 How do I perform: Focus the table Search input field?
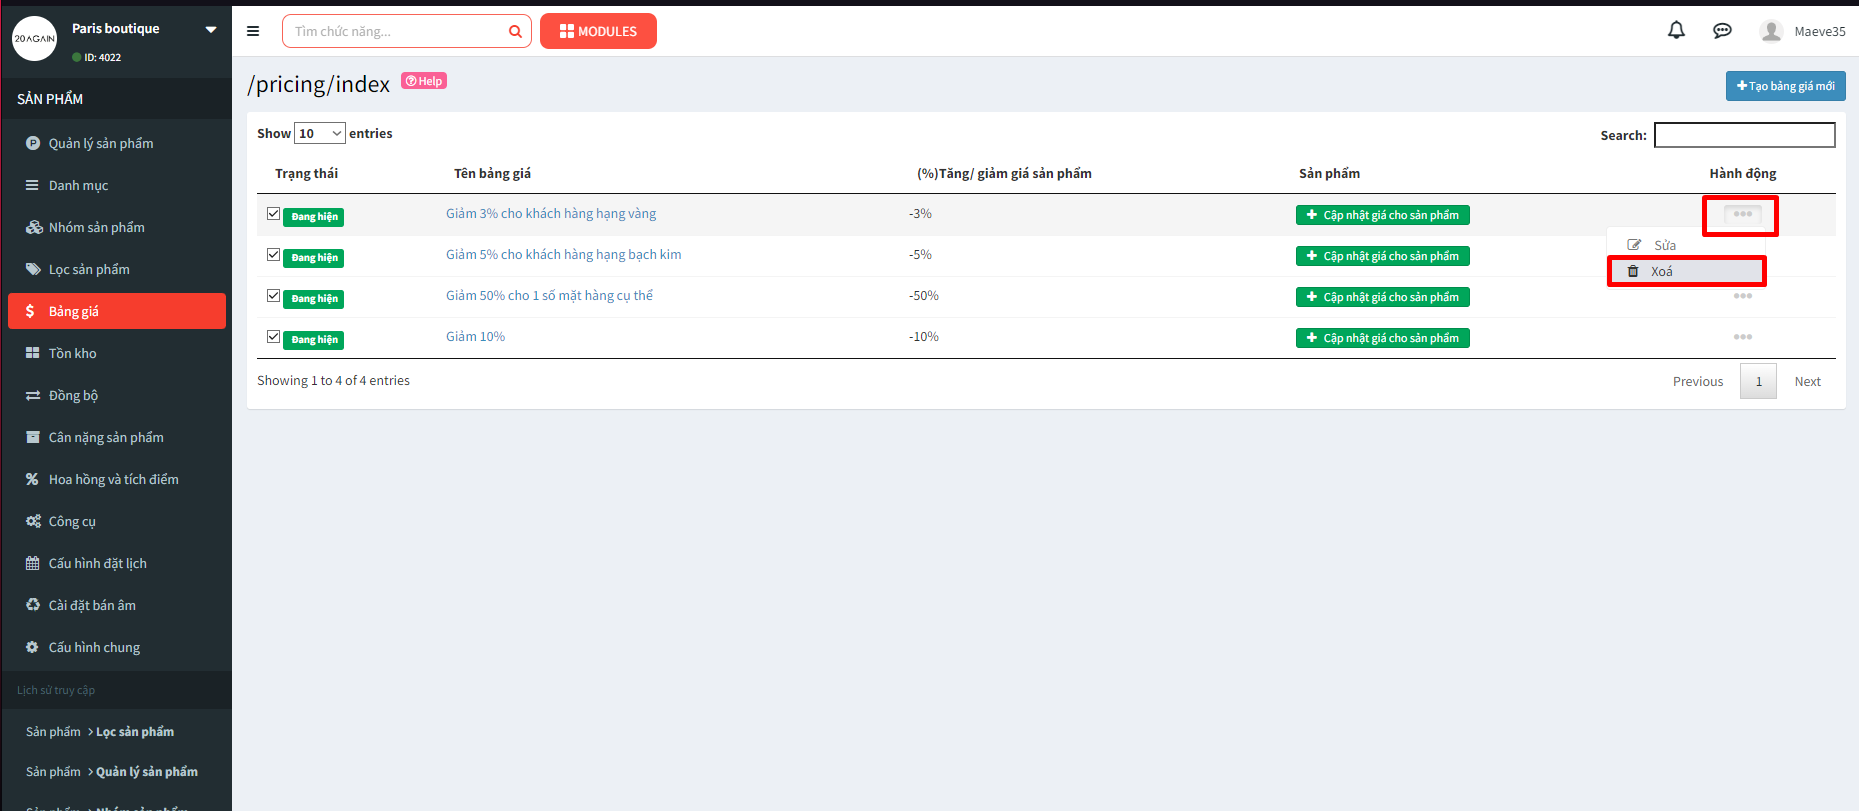(x=1744, y=135)
